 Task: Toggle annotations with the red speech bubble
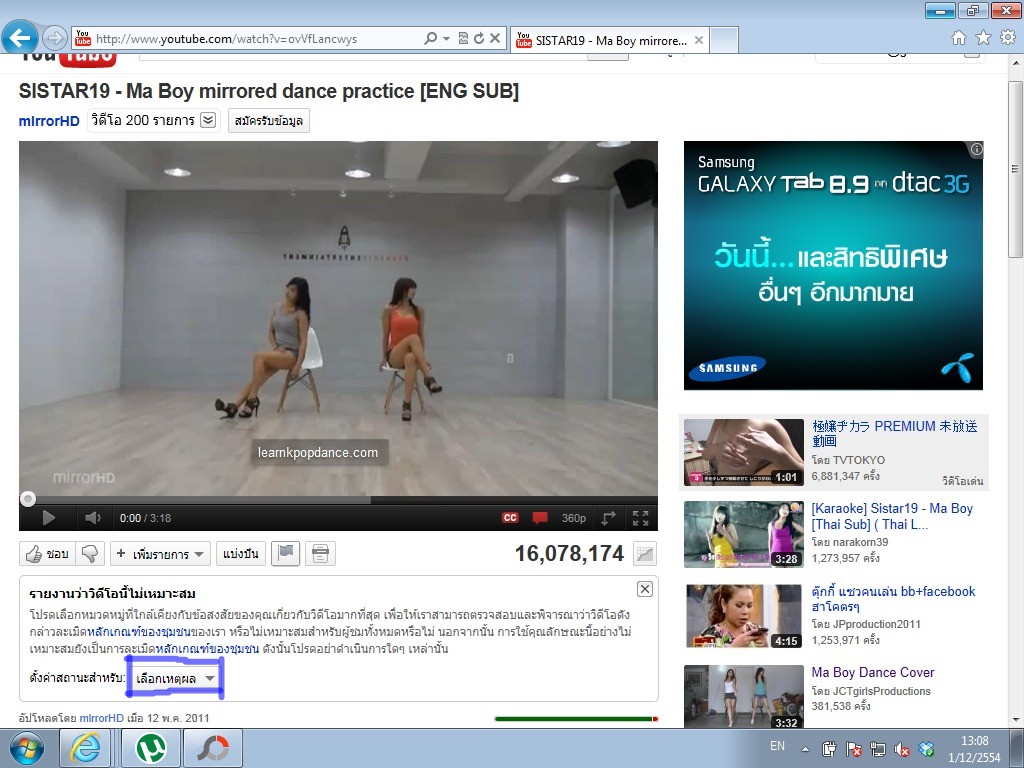coord(540,518)
